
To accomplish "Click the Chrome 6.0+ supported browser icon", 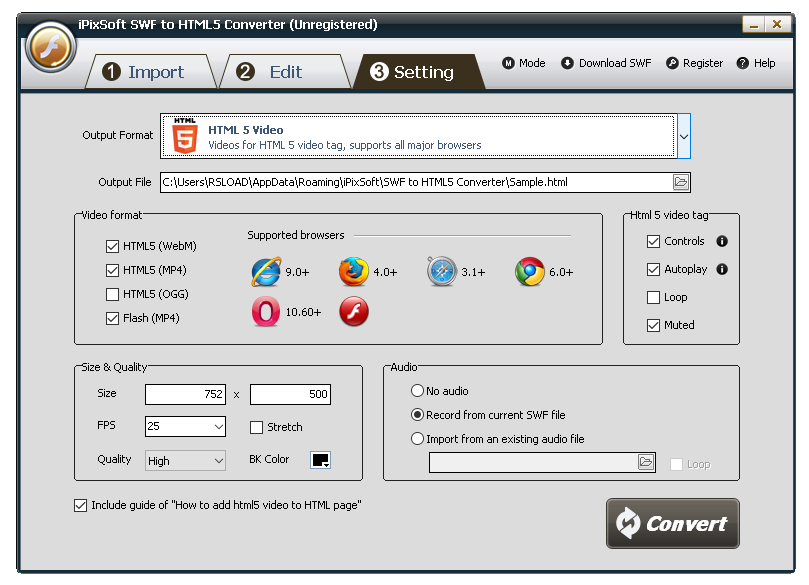I will [x=528, y=271].
